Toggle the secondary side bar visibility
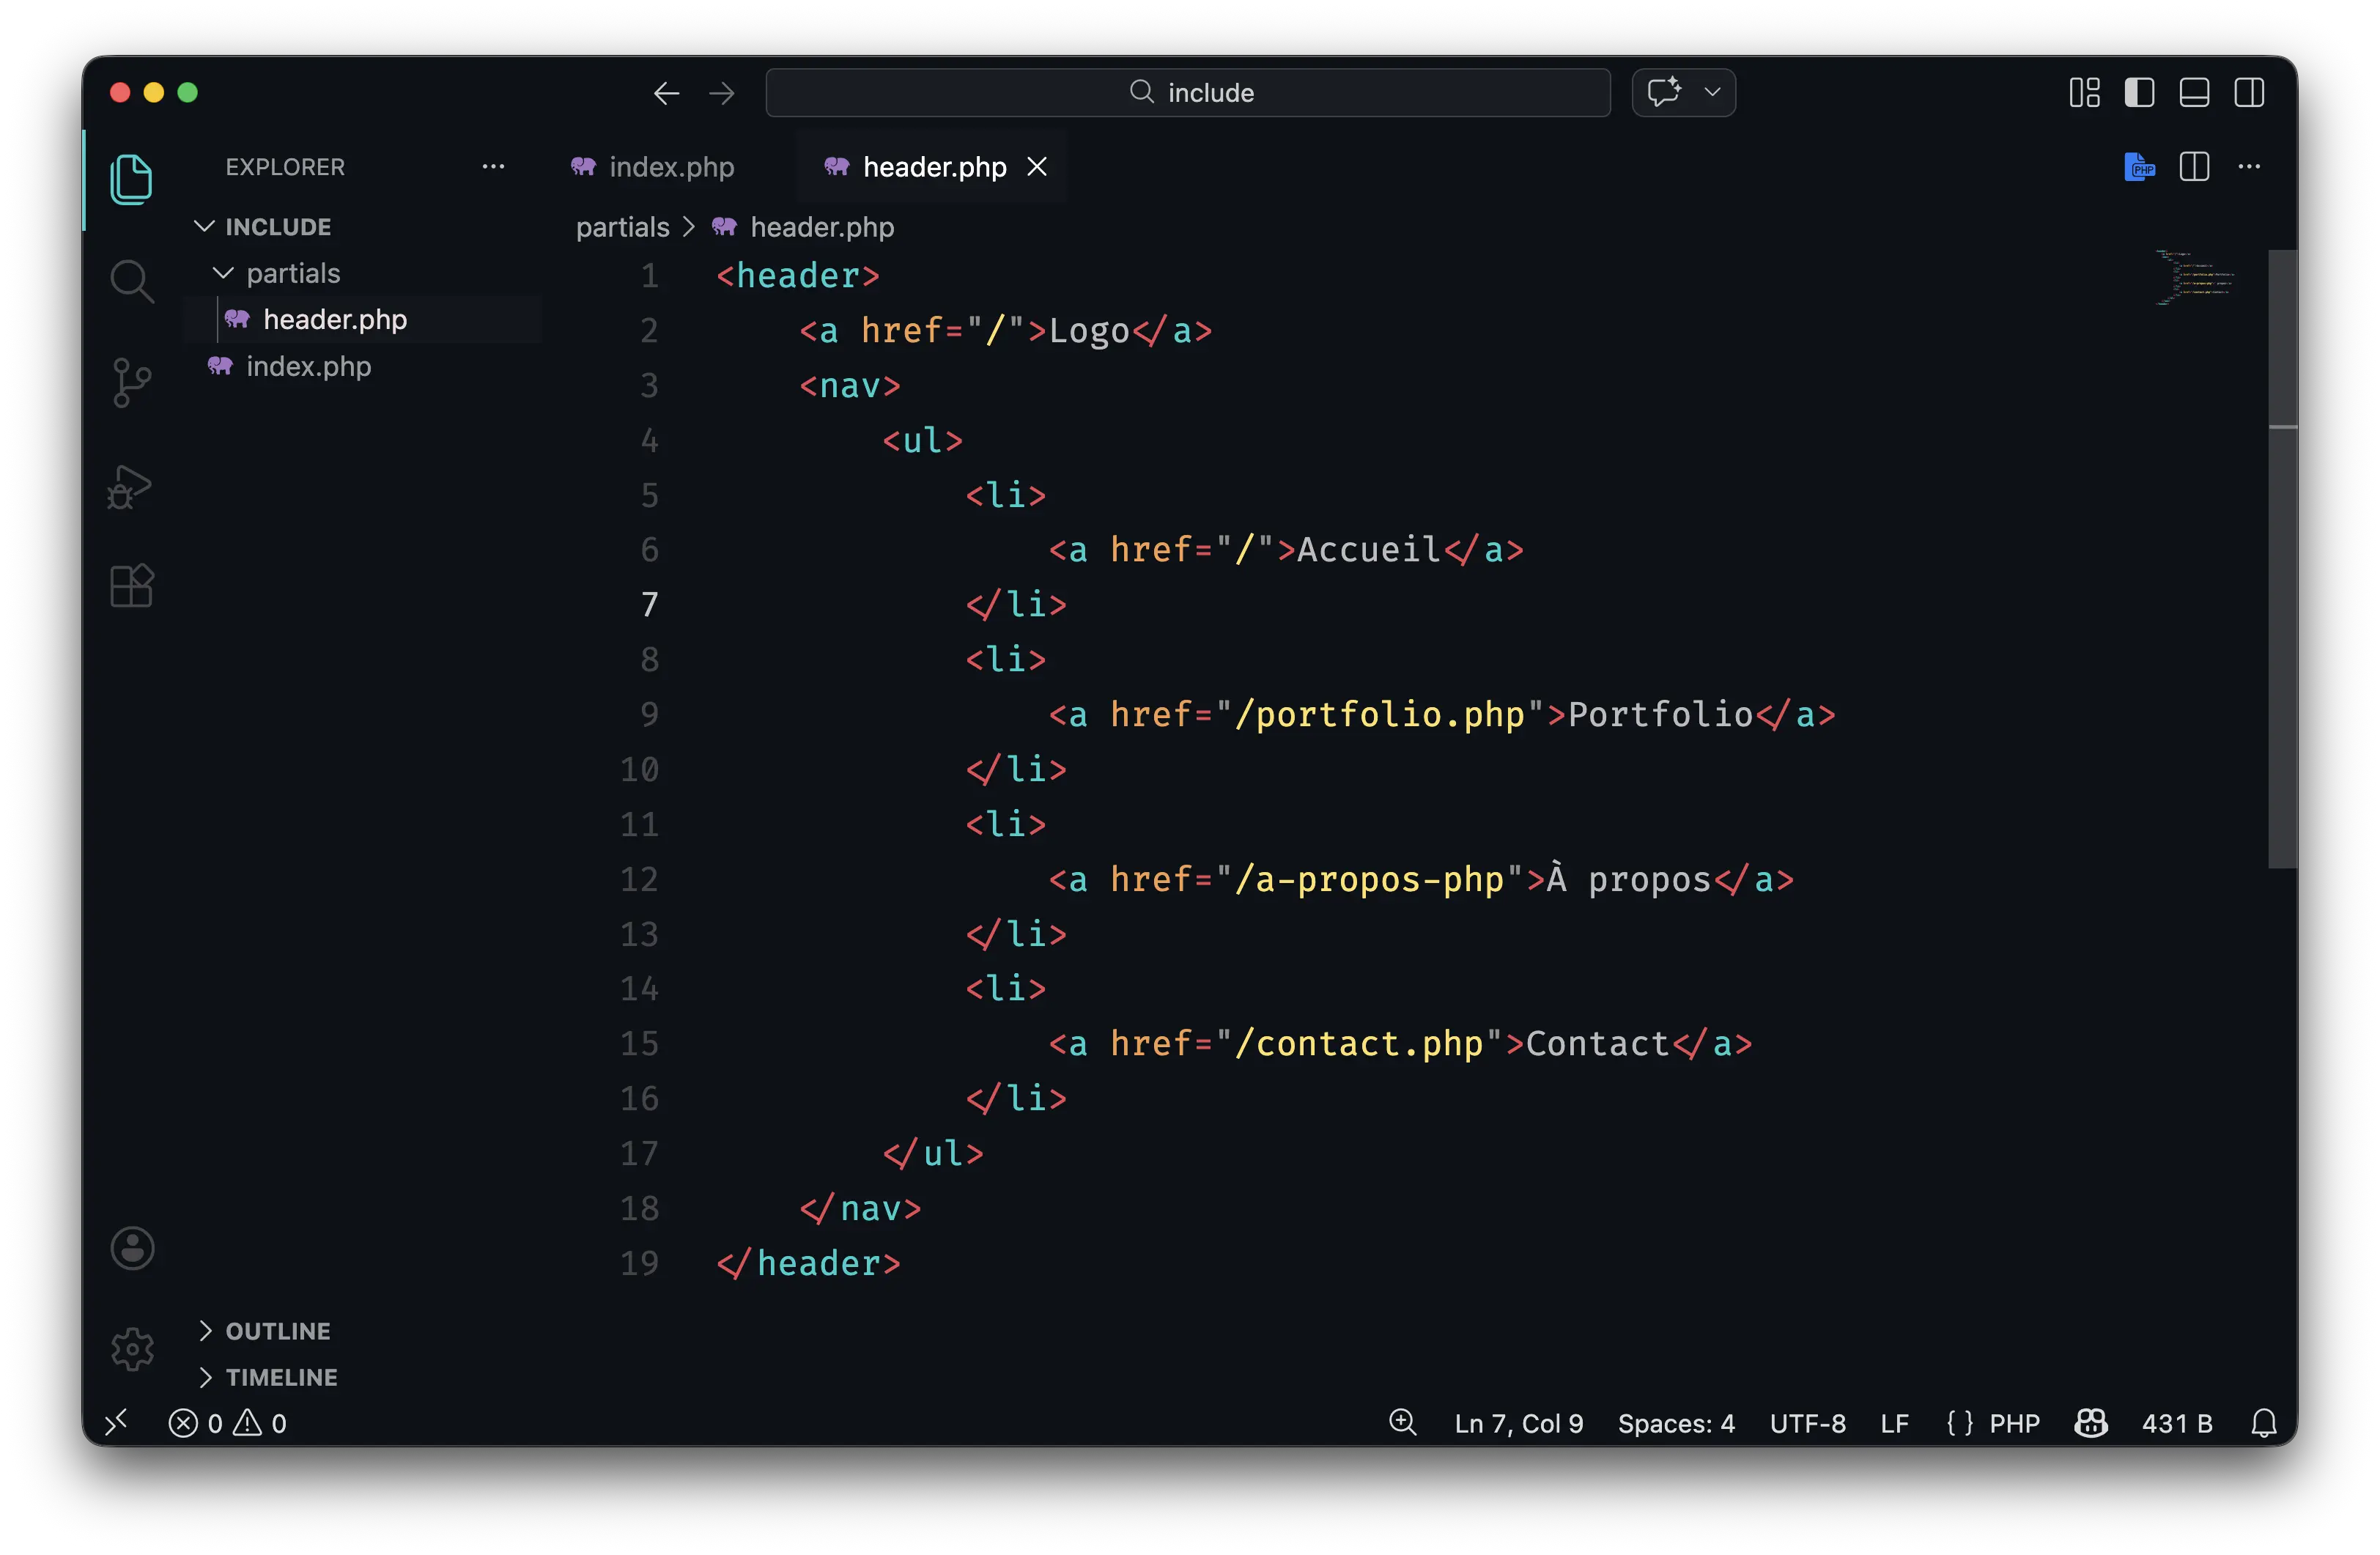 tap(2249, 93)
